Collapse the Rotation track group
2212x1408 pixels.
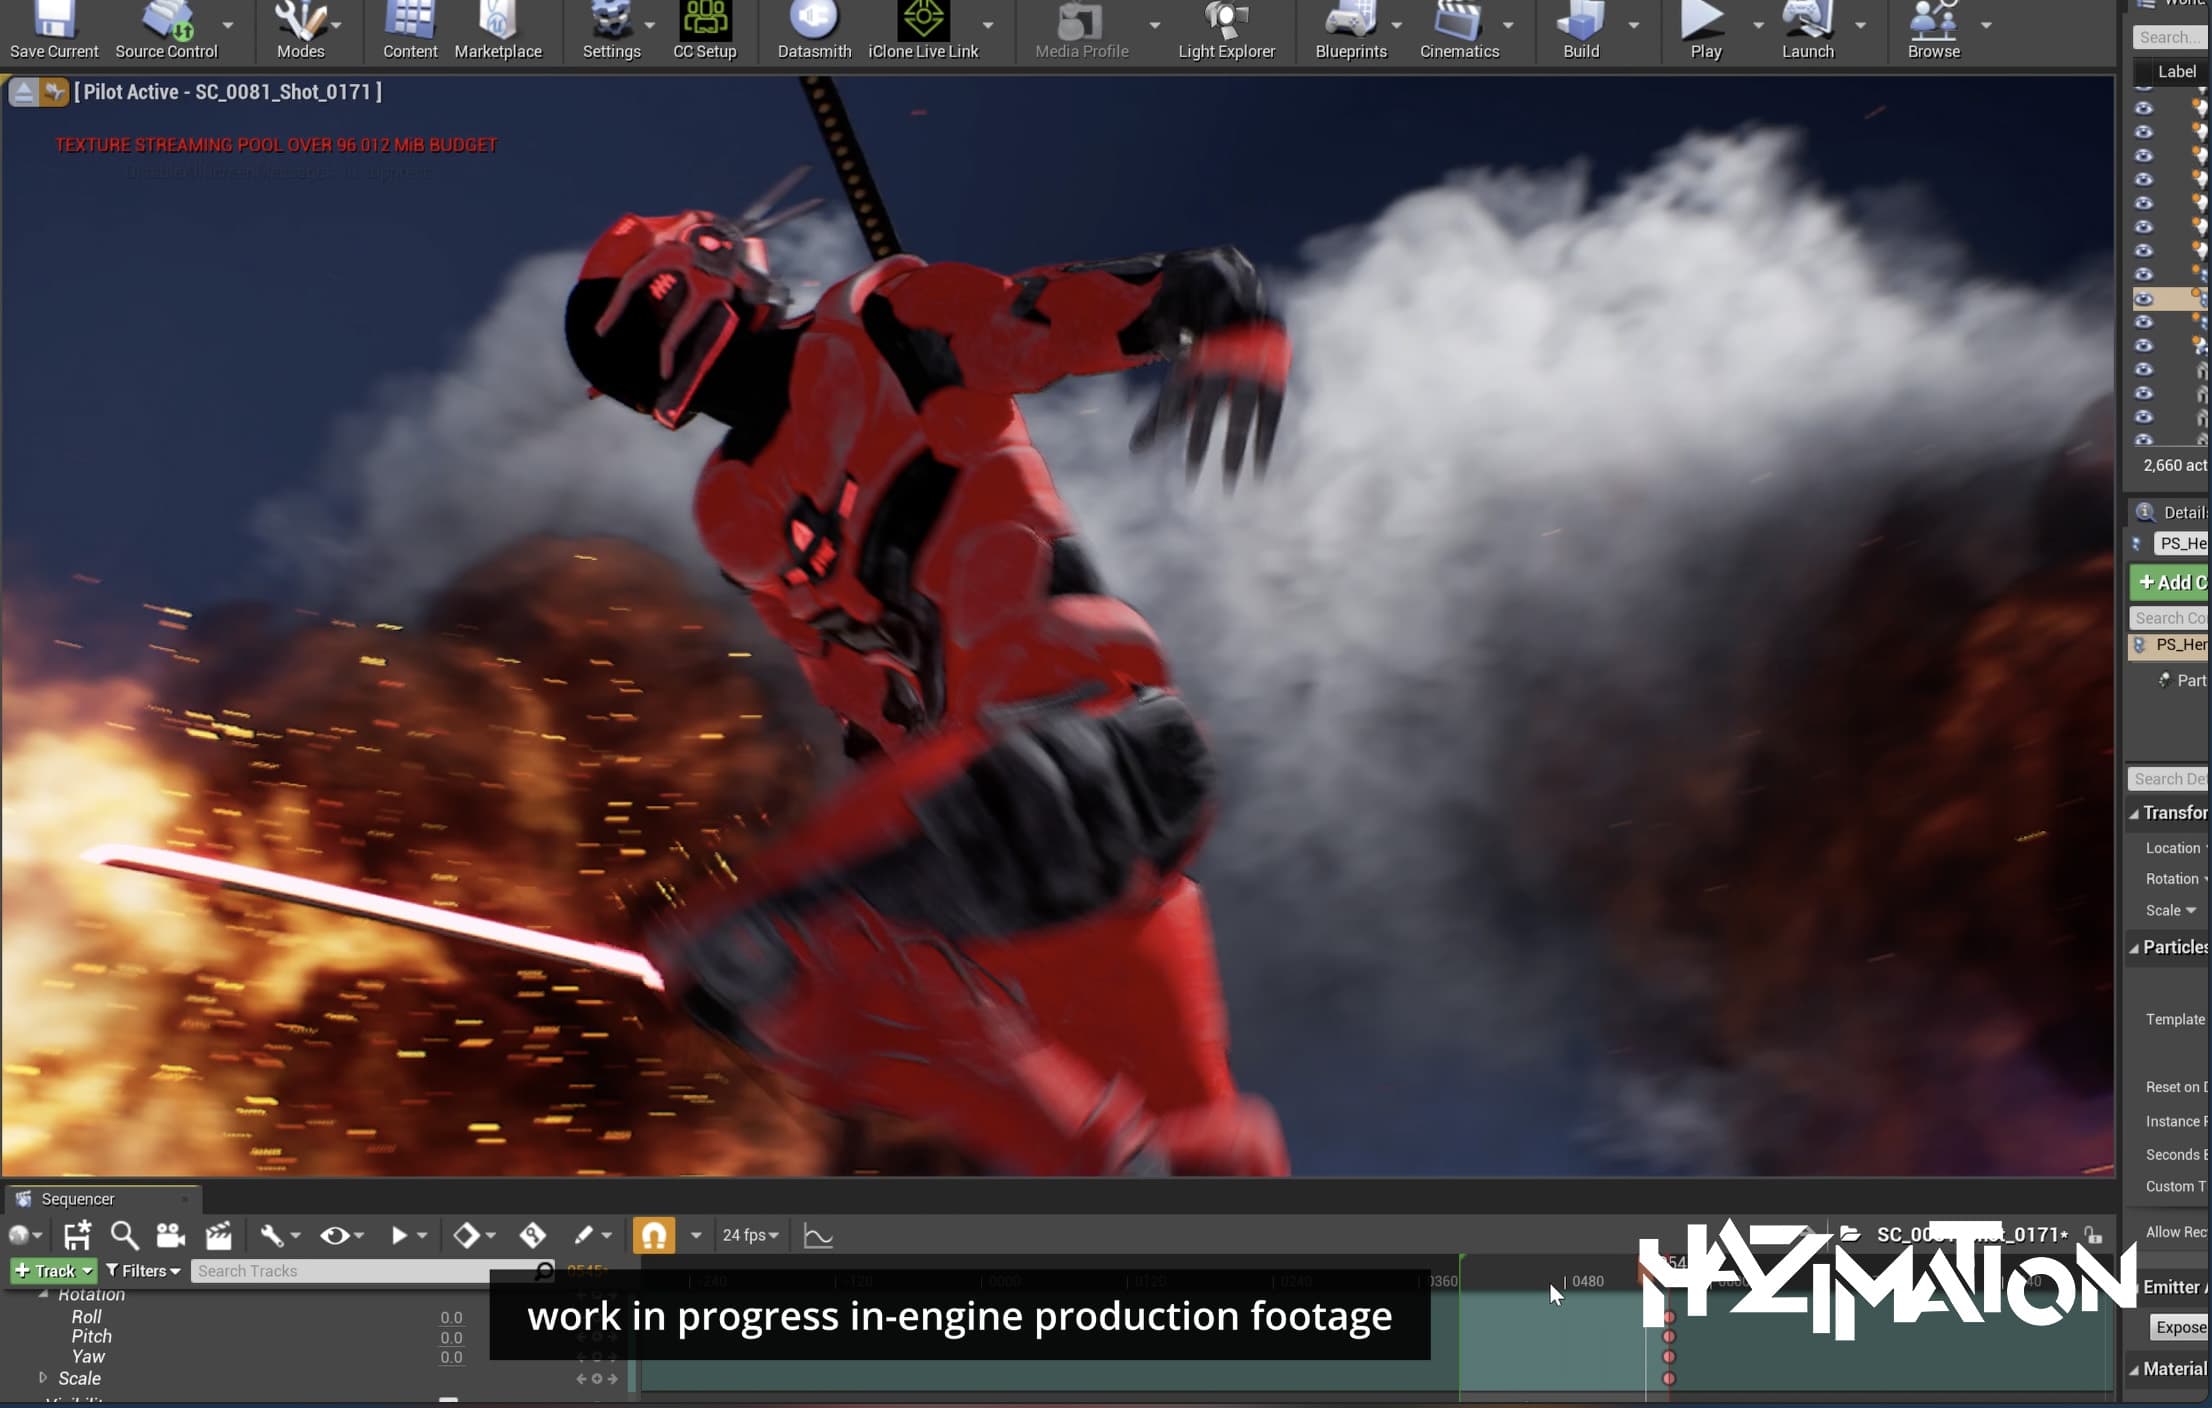click(x=43, y=1294)
